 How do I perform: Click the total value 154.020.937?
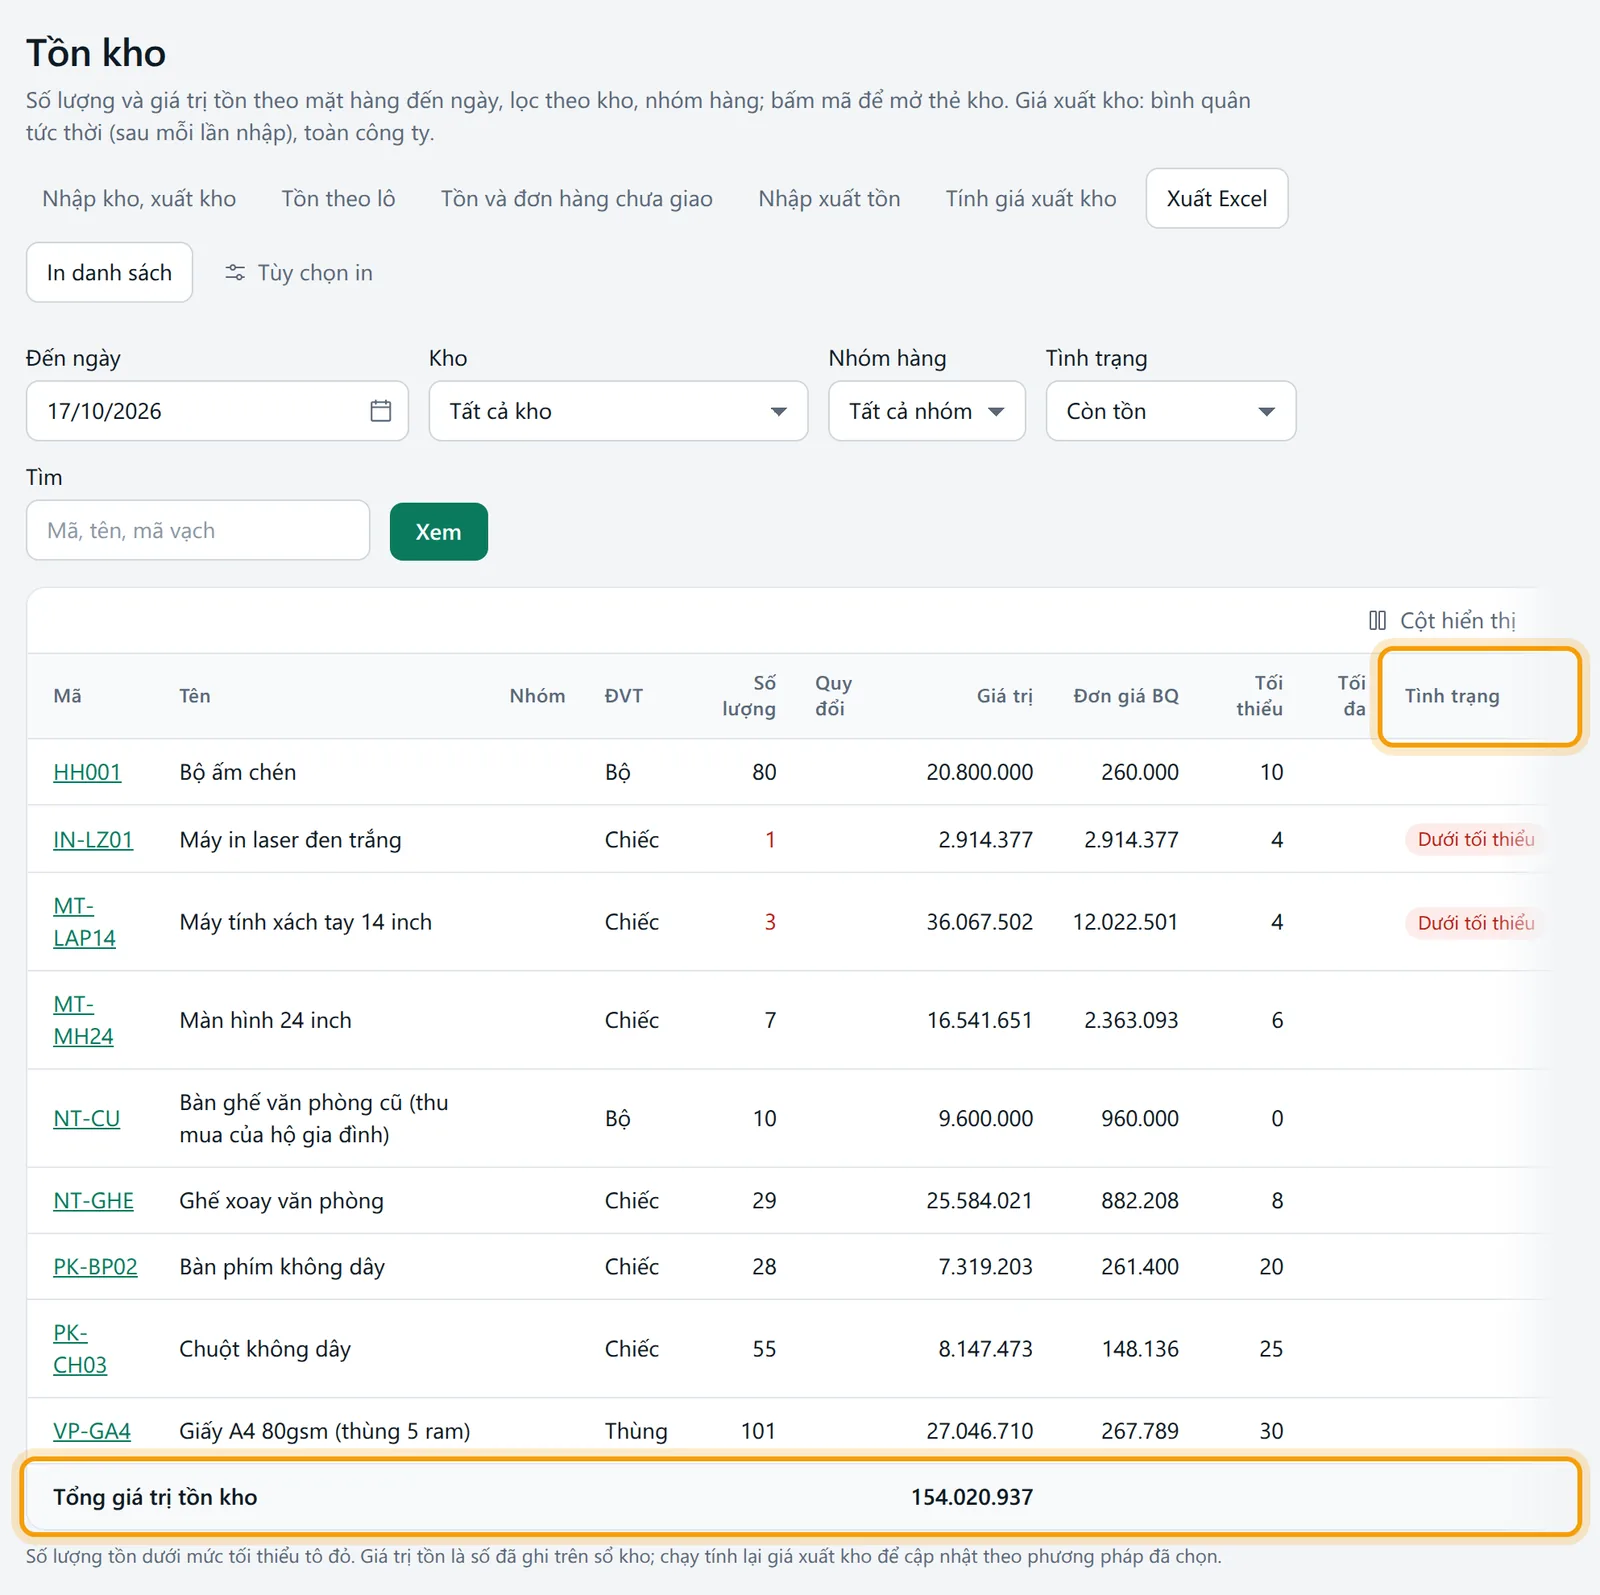coord(972,1497)
